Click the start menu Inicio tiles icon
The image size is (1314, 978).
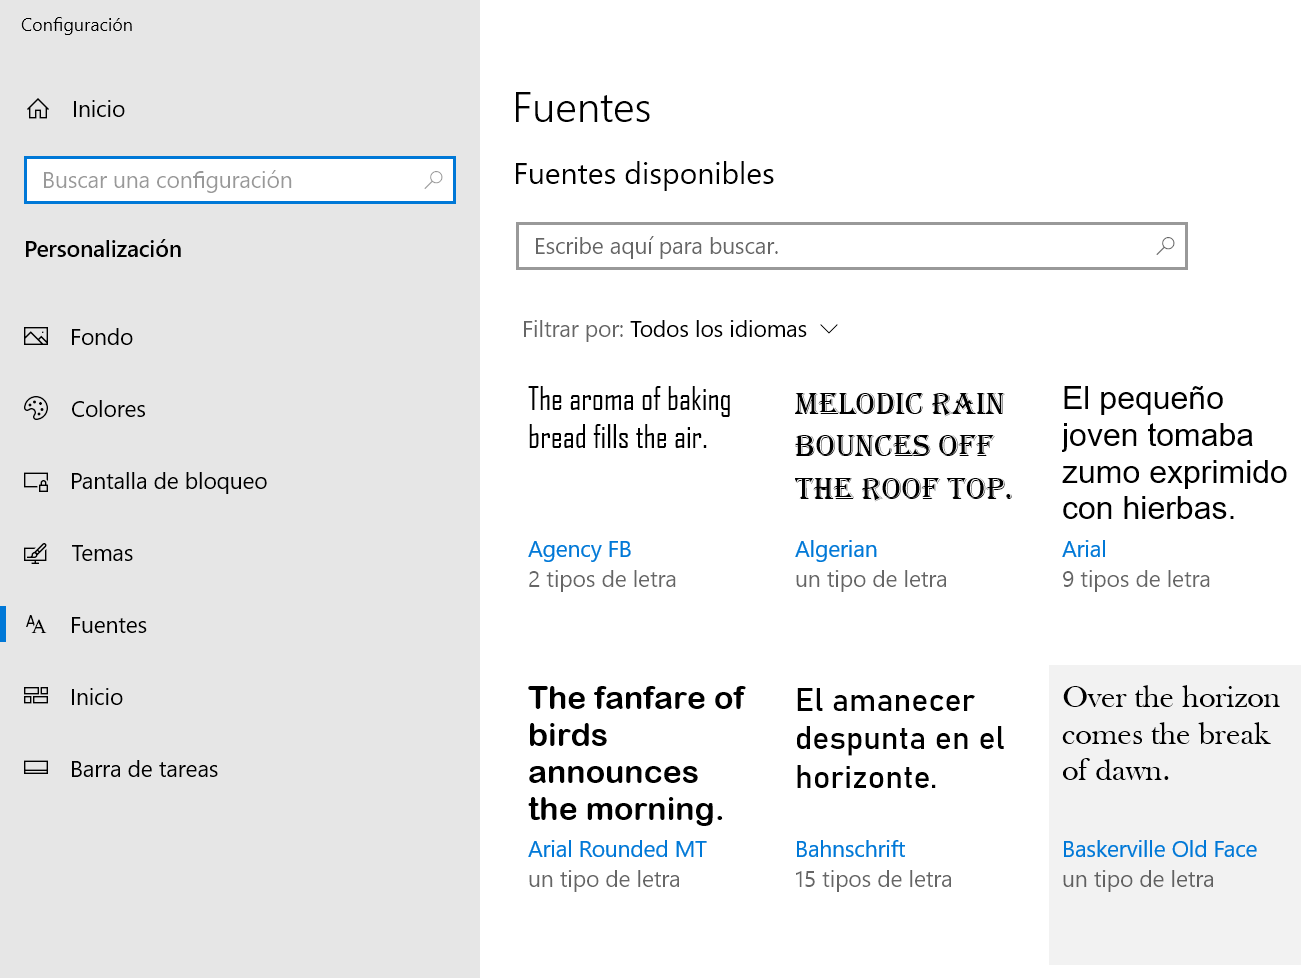click(x=36, y=696)
